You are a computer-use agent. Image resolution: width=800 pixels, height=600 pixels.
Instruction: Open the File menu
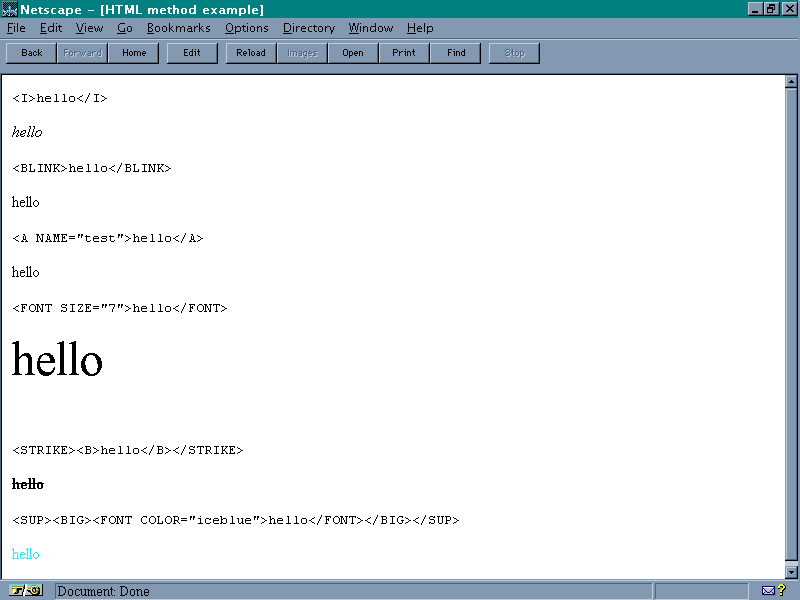pos(16,28)
